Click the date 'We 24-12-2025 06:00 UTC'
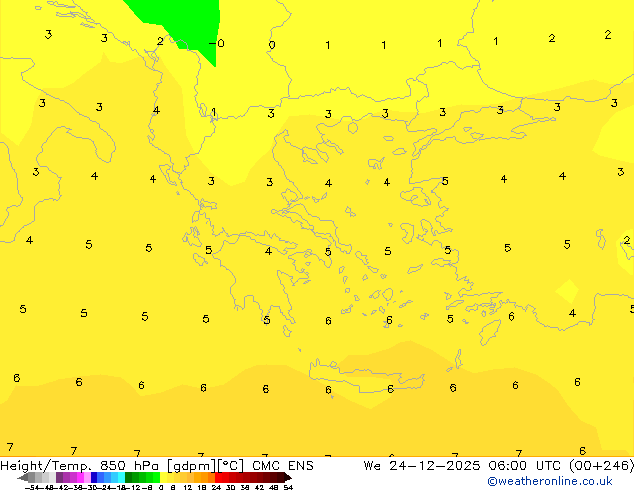This screenshot has height=490, width=634. tap(462, 466)
